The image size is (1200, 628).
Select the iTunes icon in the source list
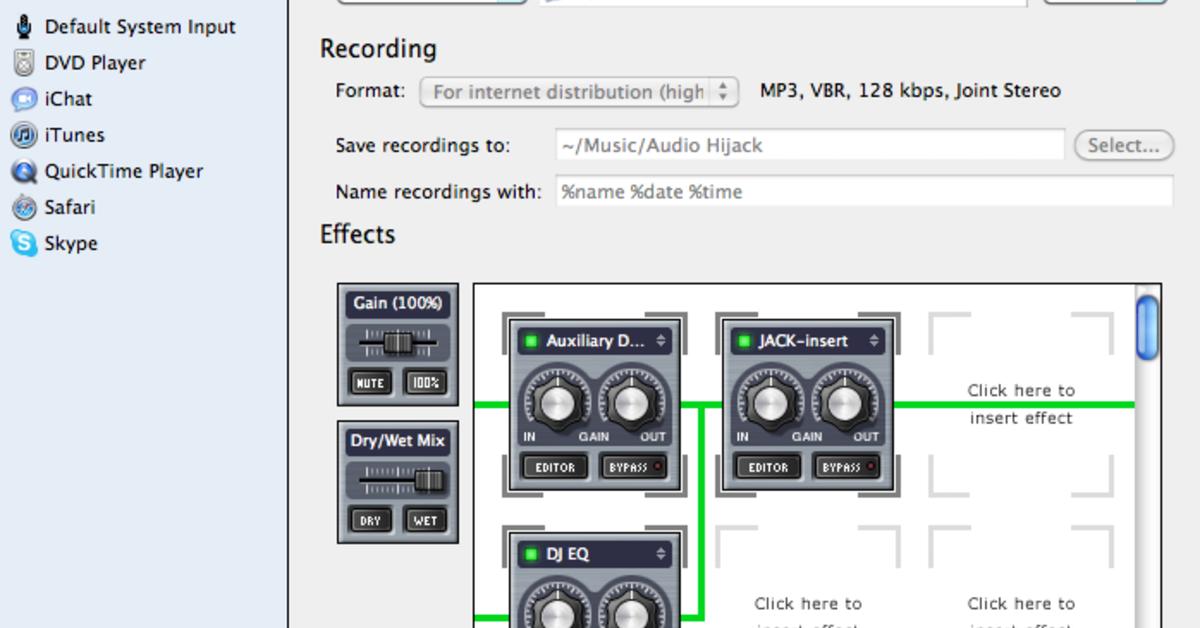click(24, 135)
